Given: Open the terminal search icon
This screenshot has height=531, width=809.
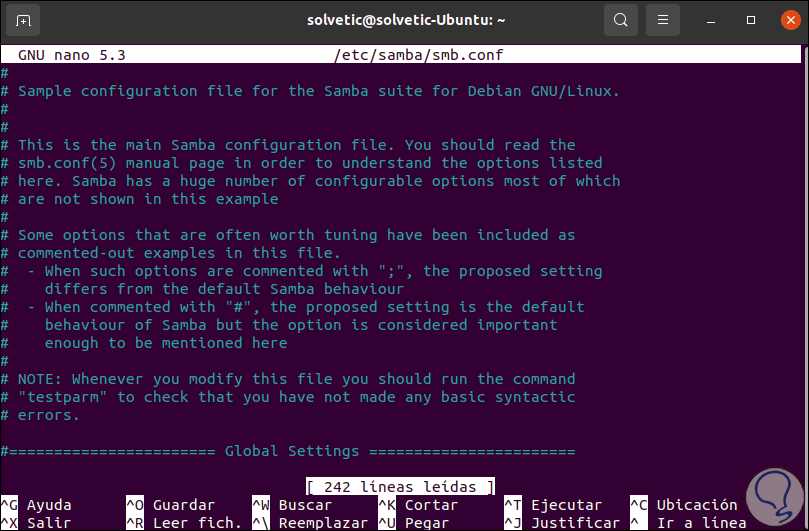Looking at the screenshot, I should point(621,20).
